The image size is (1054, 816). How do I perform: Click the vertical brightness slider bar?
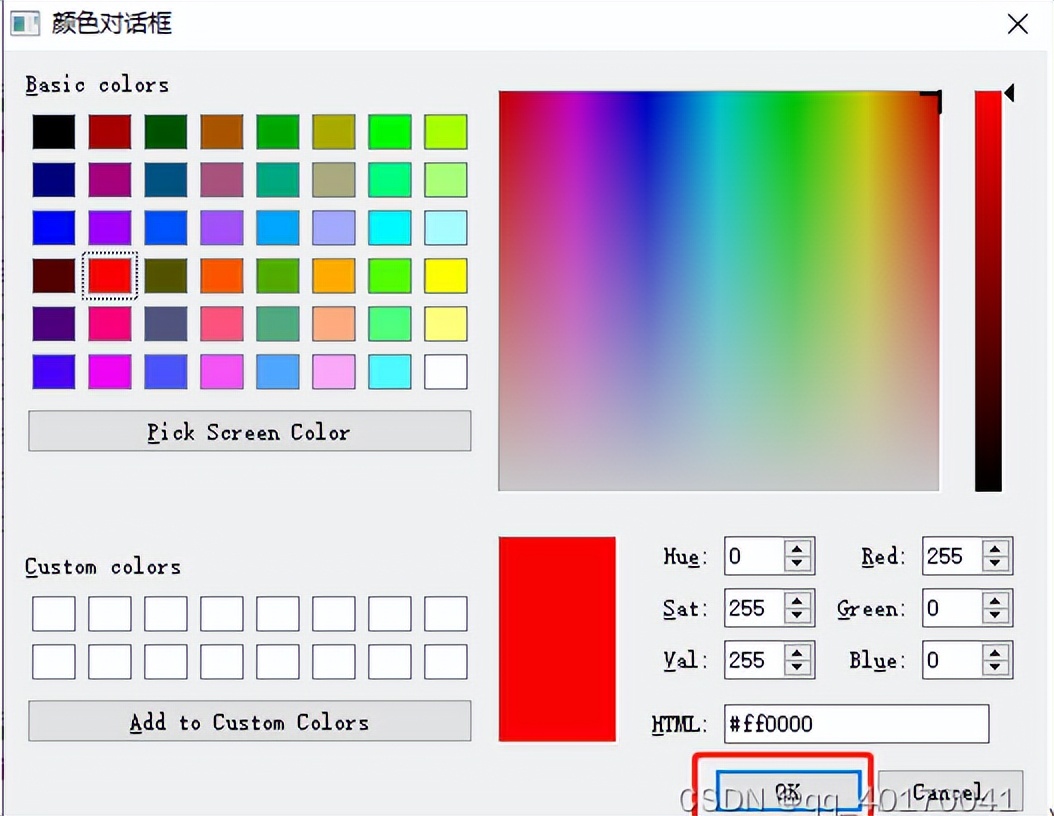coord(988,290)
